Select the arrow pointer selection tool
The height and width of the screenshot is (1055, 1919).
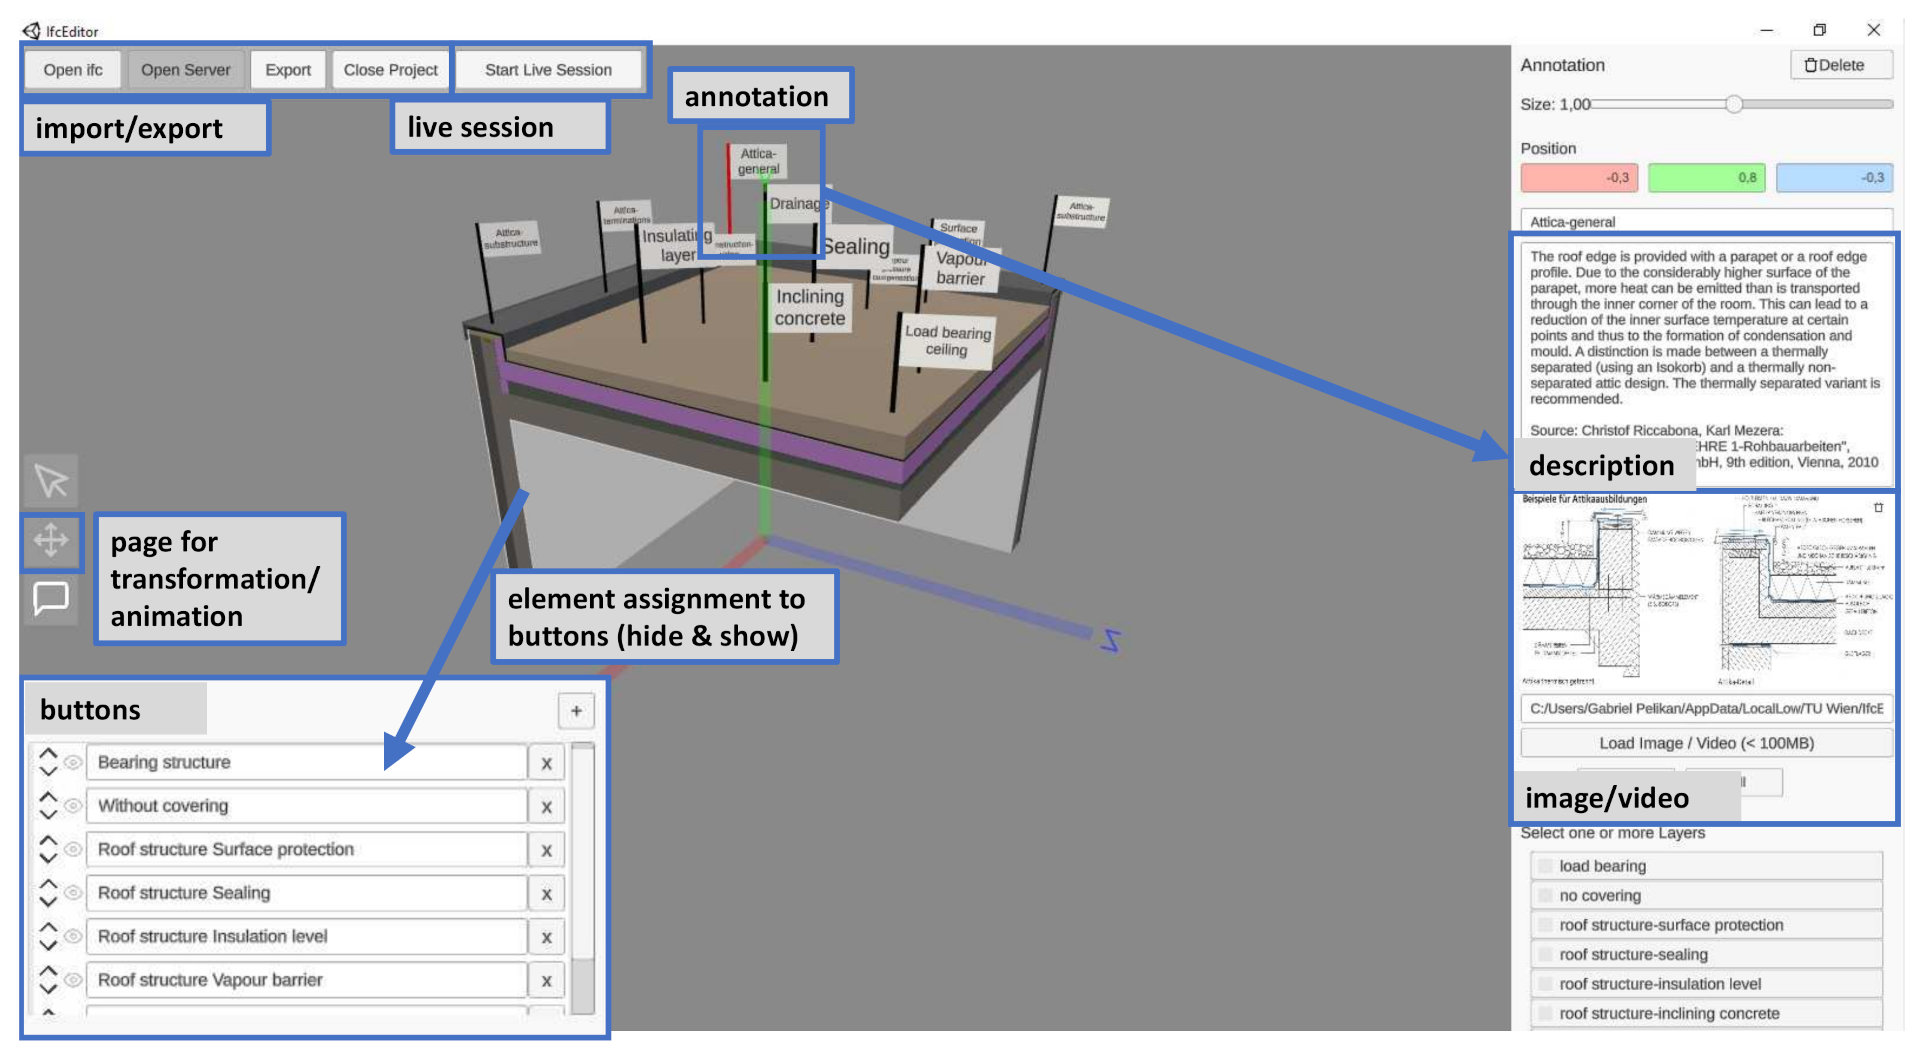coord(51,481)
